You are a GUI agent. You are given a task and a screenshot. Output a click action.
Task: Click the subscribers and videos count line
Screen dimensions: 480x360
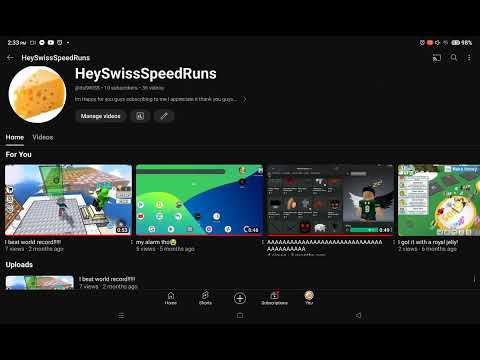tap(119, 88)
